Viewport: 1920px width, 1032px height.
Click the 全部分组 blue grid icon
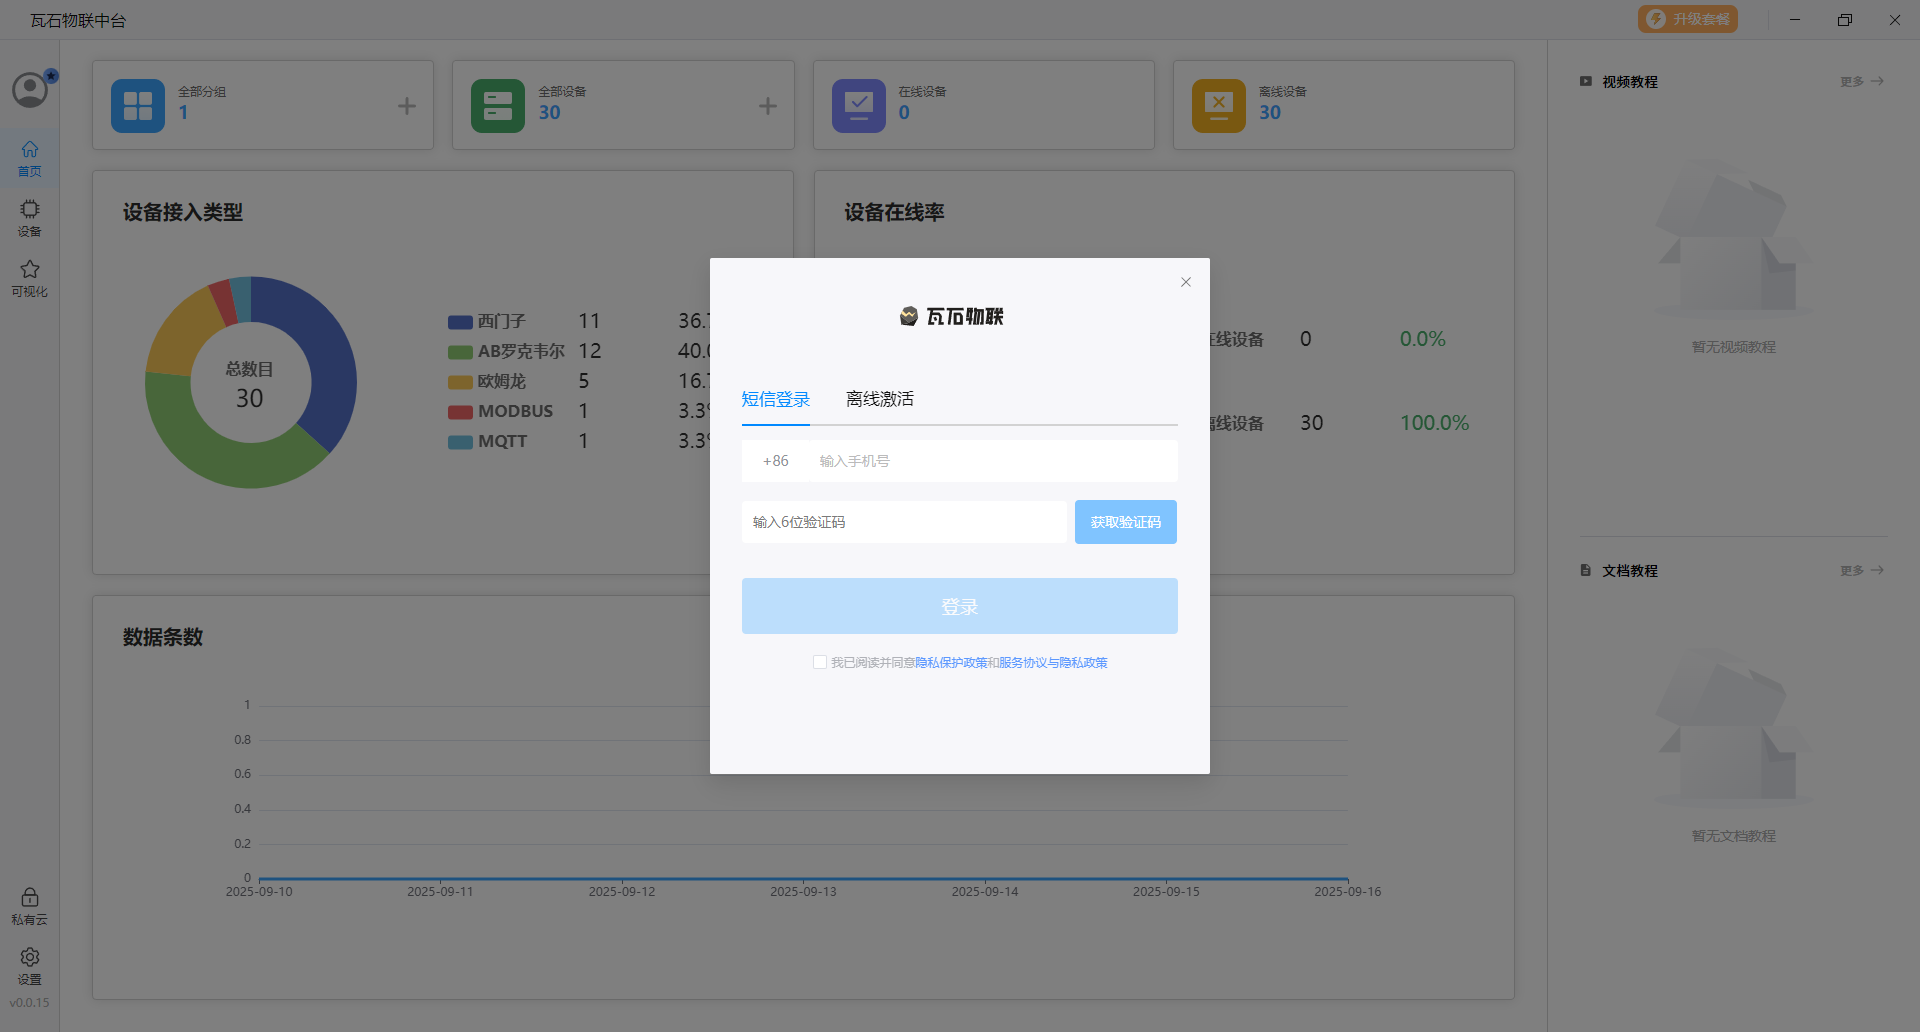138,106
